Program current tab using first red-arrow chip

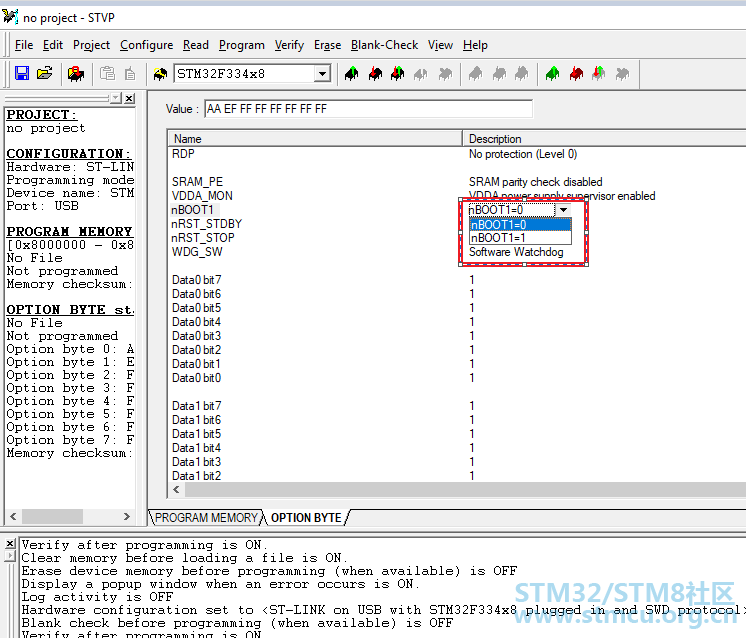tap(375, 74)
